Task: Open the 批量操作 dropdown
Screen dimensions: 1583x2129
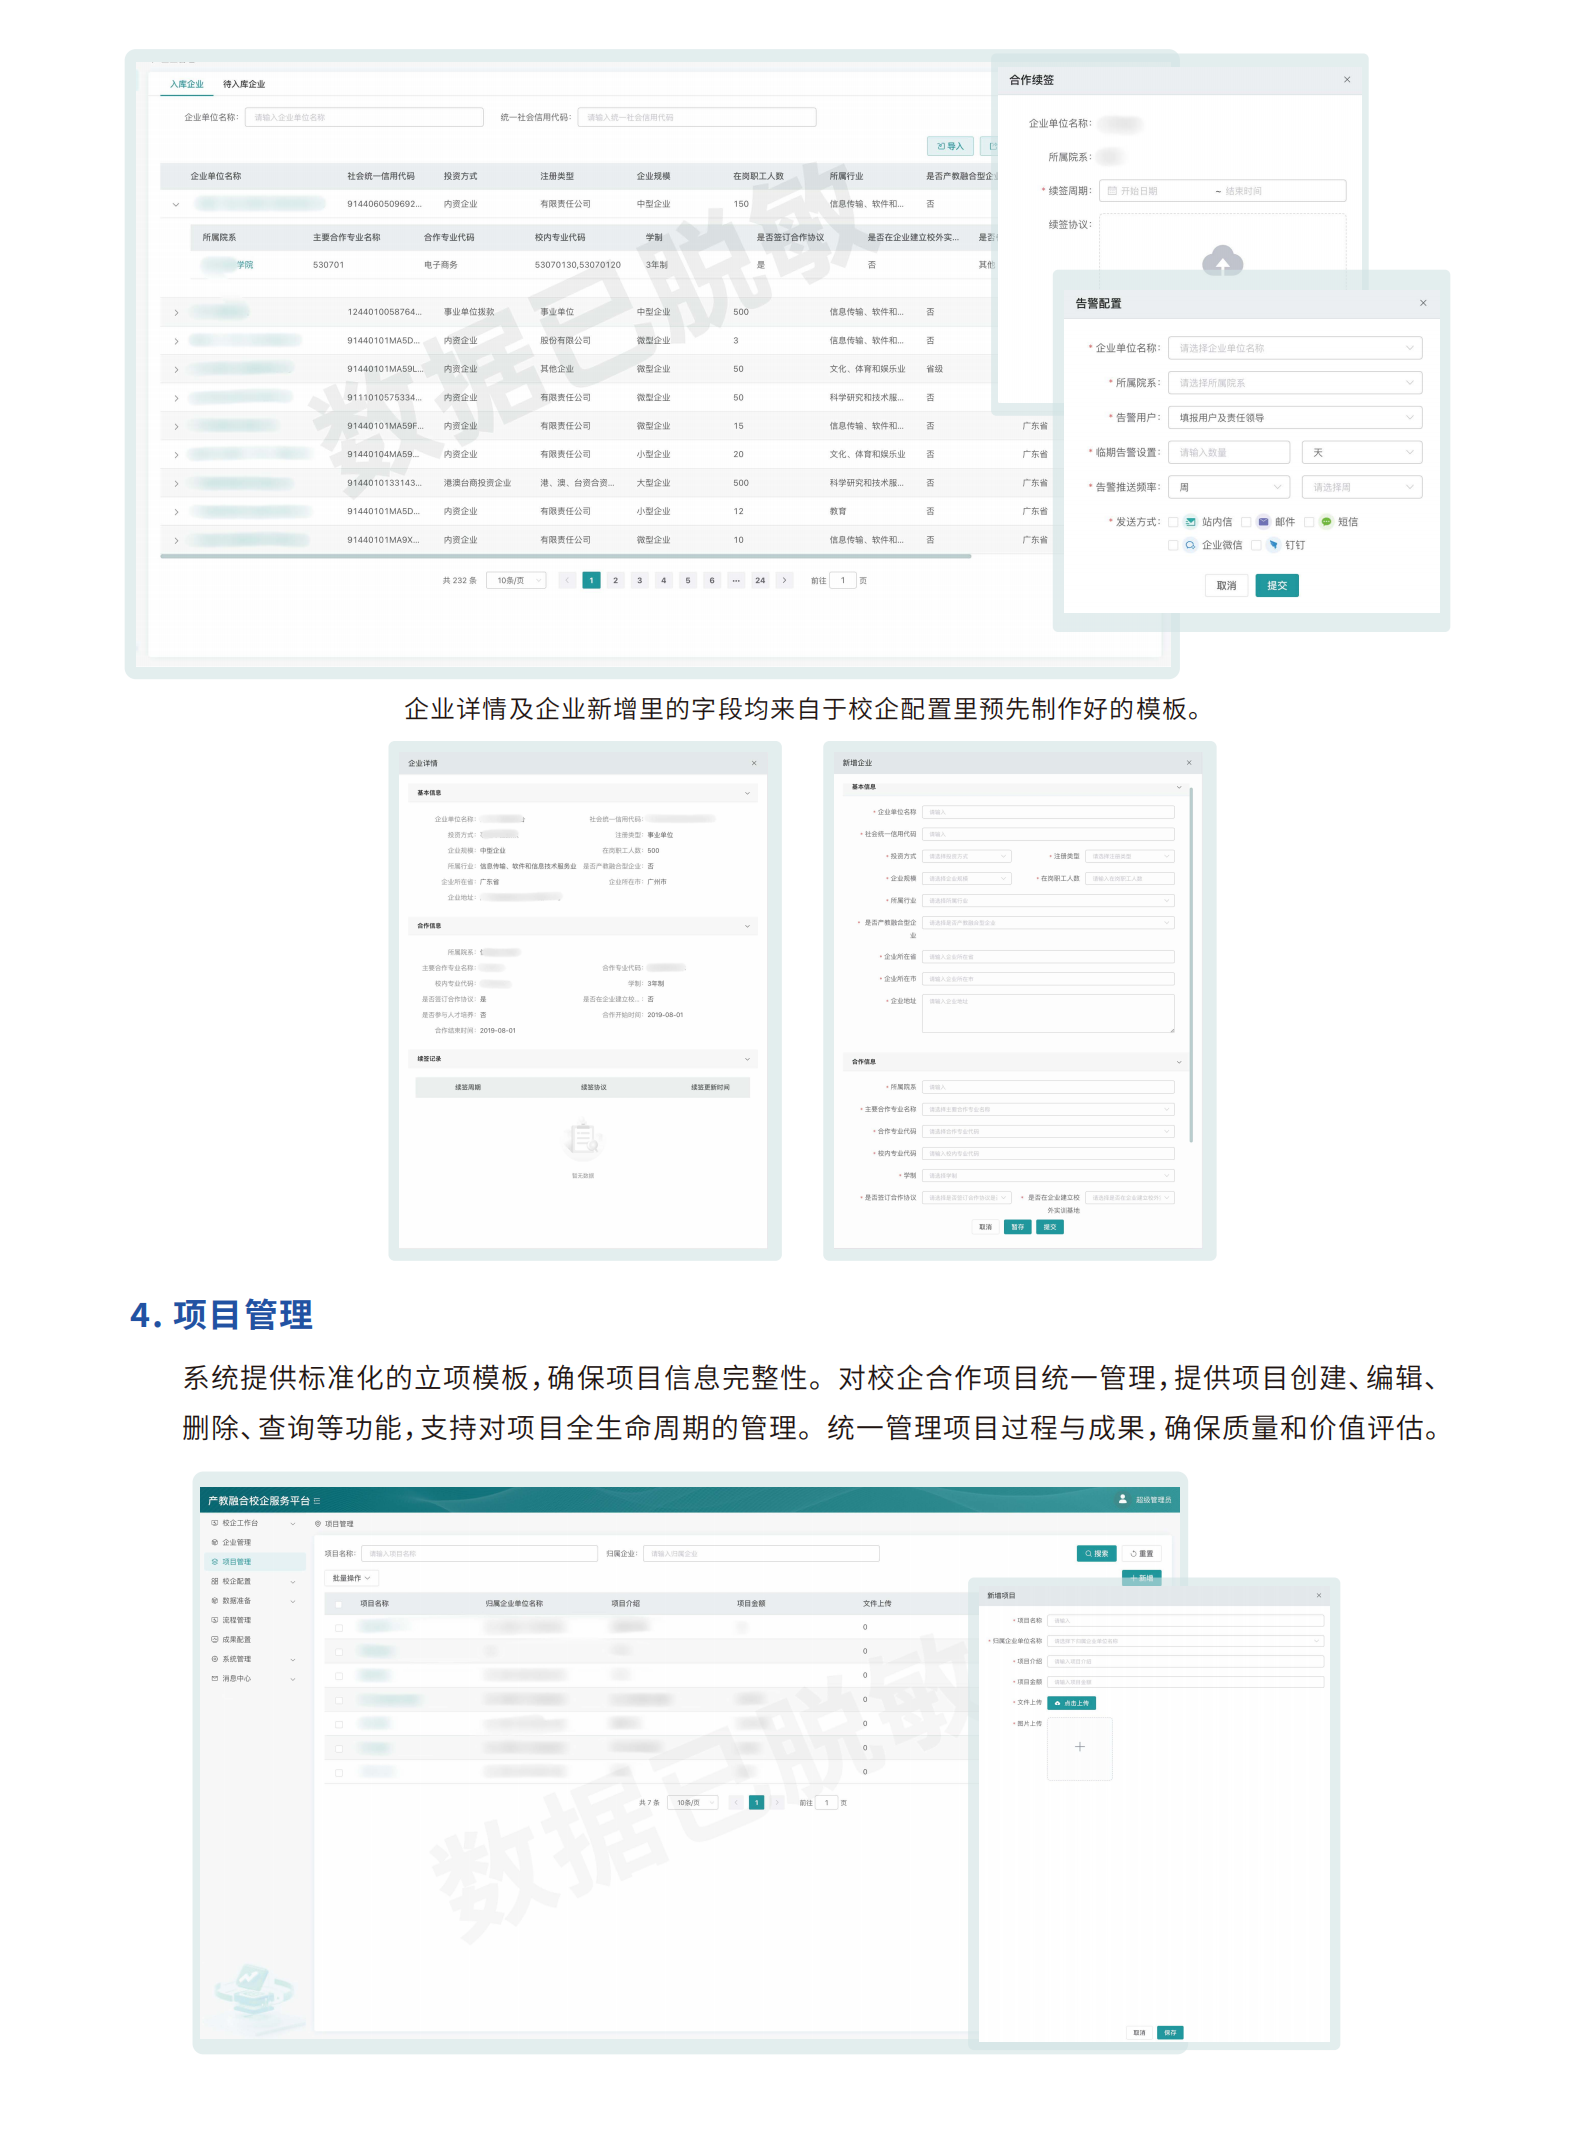Action: click(x=351, y=1578)
